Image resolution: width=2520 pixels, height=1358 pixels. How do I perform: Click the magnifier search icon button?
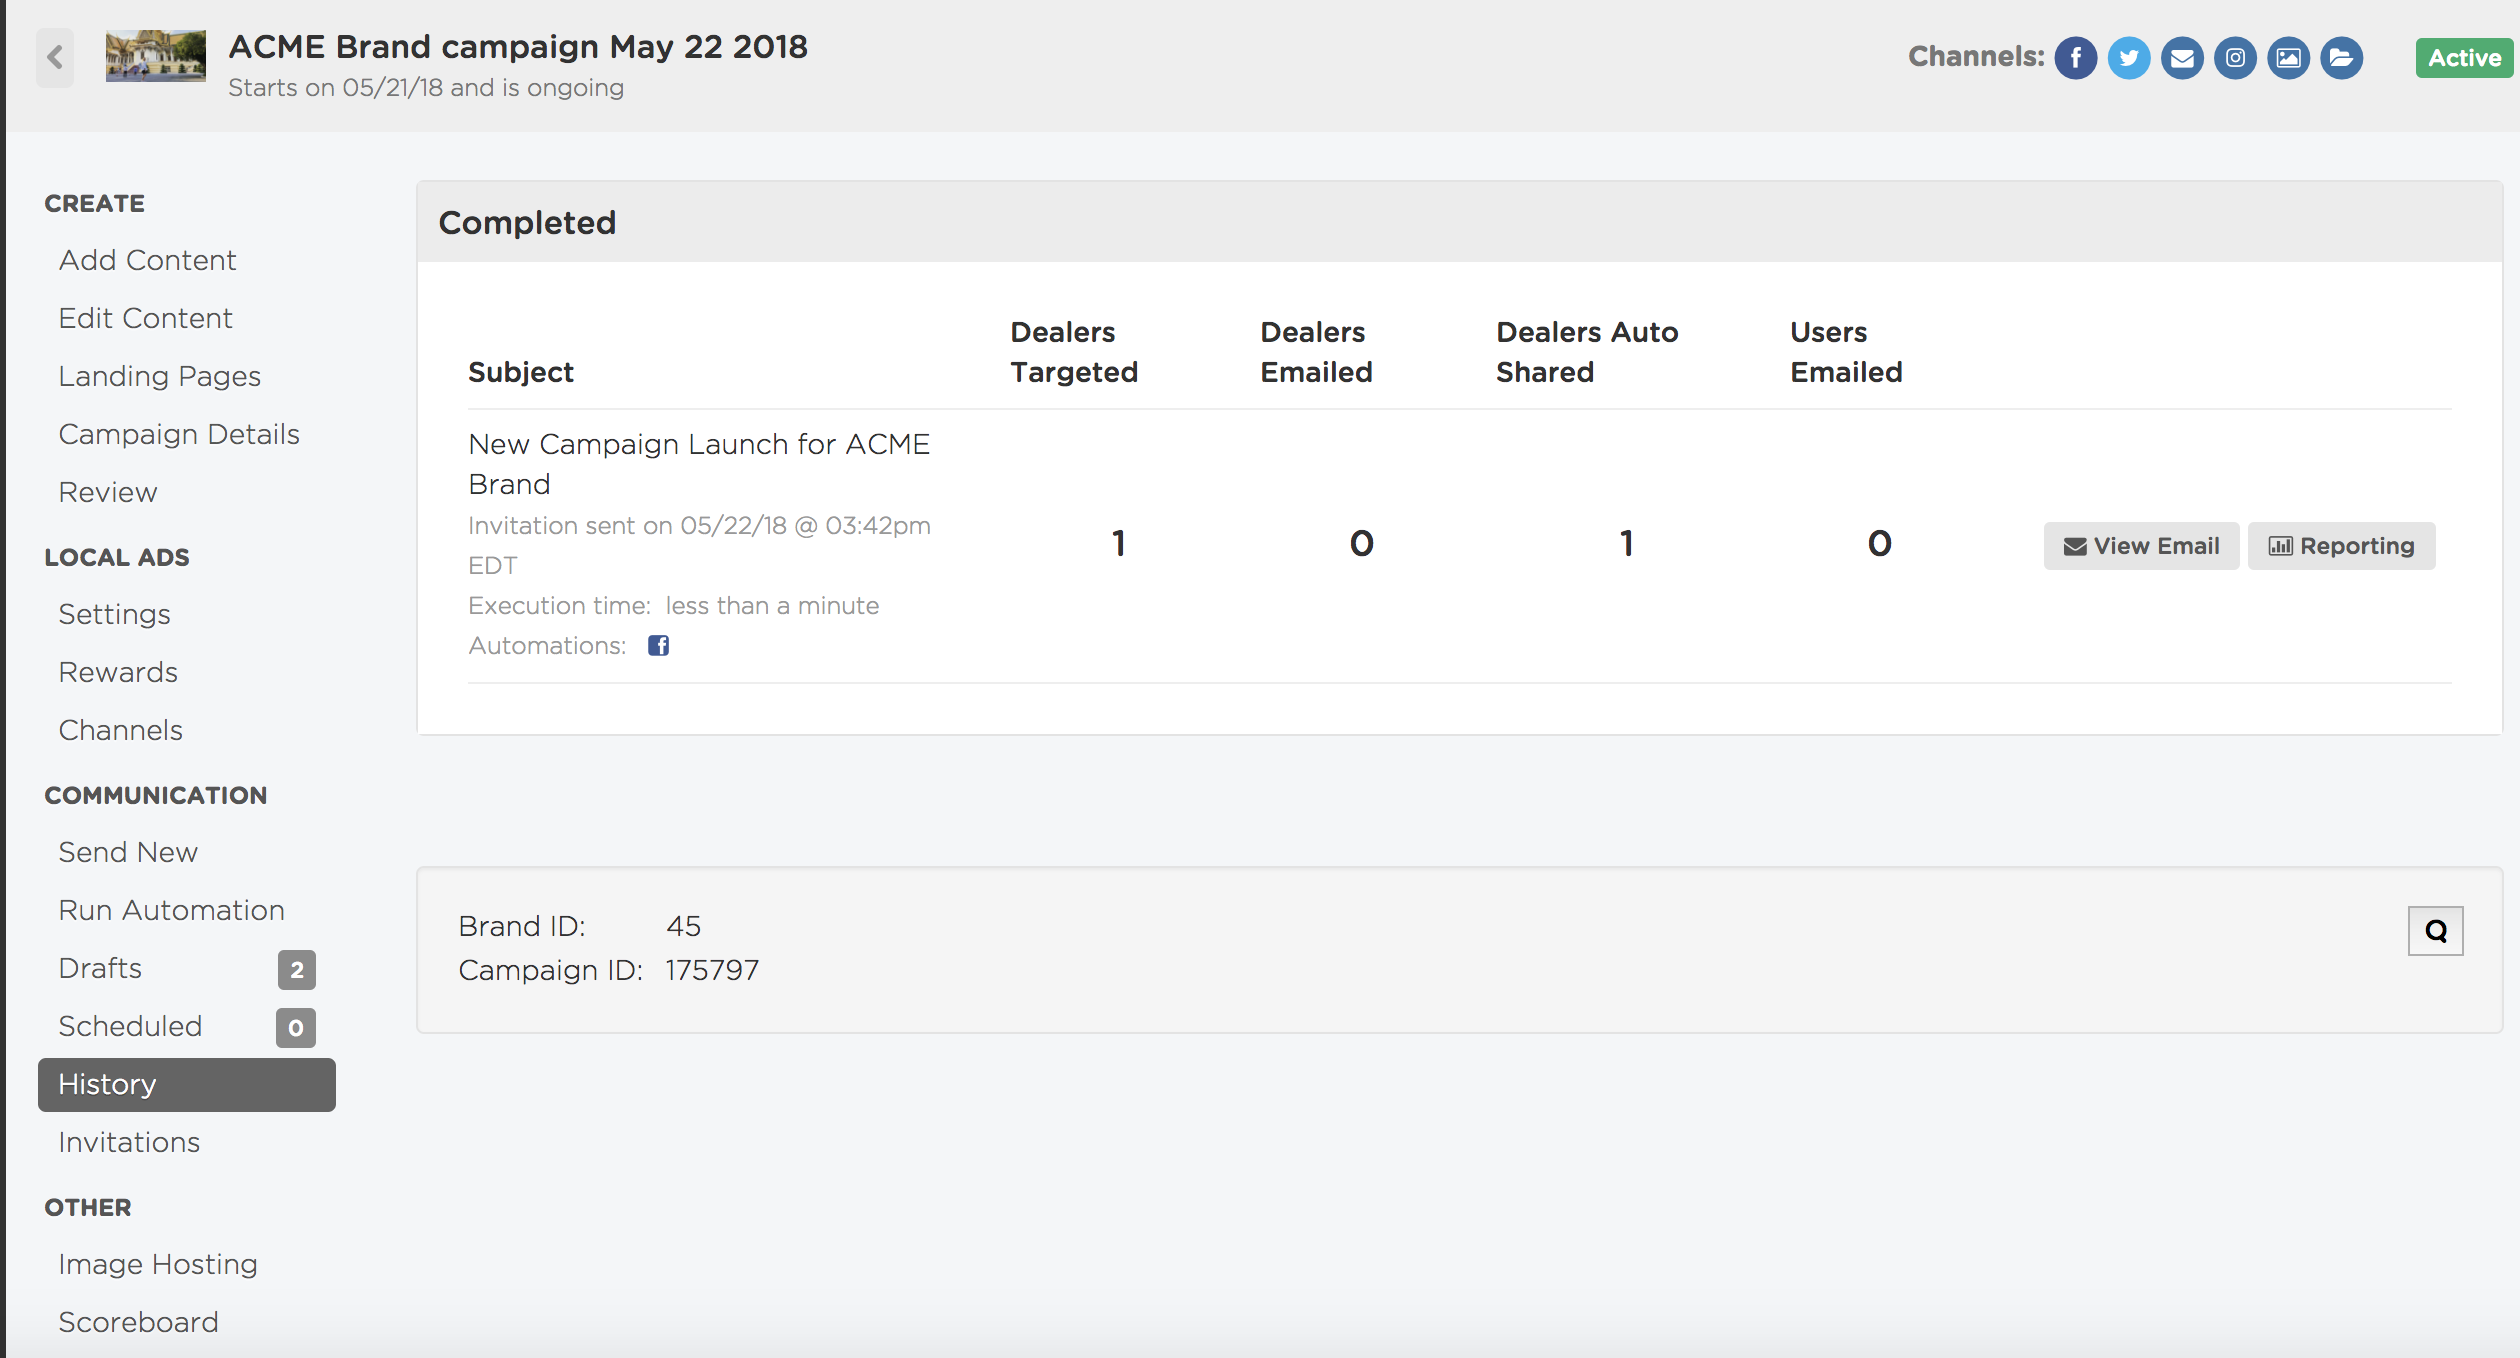click(2435, 931)
